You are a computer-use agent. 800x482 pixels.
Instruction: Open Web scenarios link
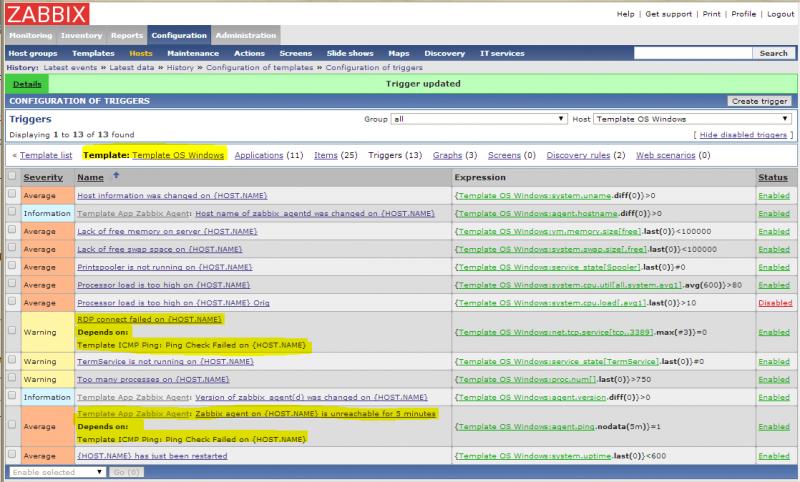click(x=665, y=155)
